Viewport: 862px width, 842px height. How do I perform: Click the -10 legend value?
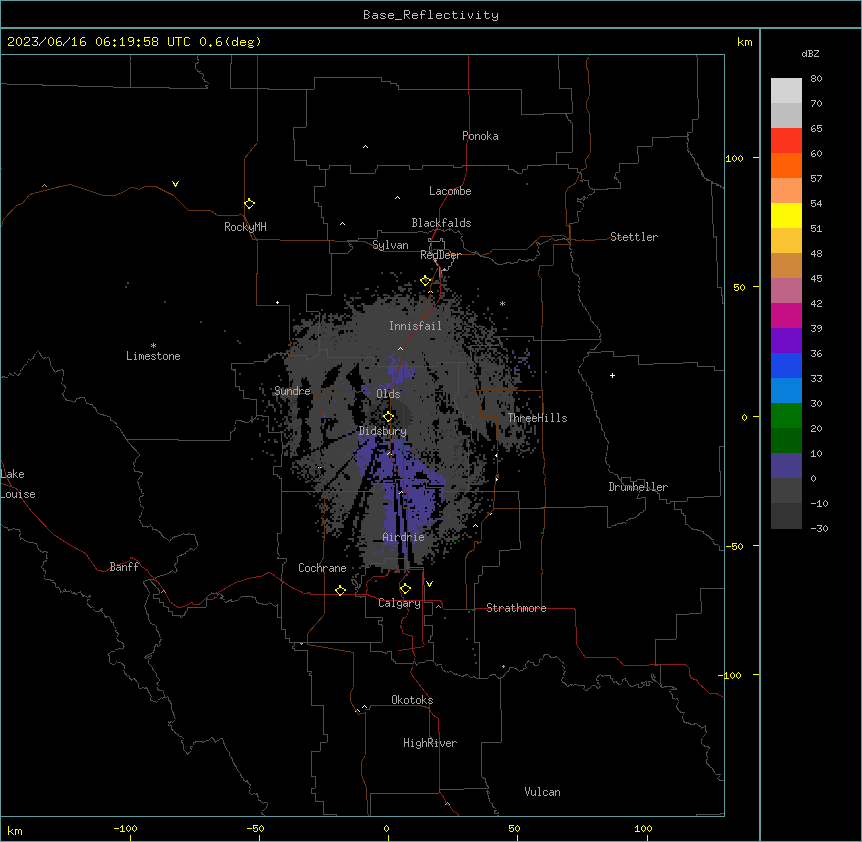819,503
